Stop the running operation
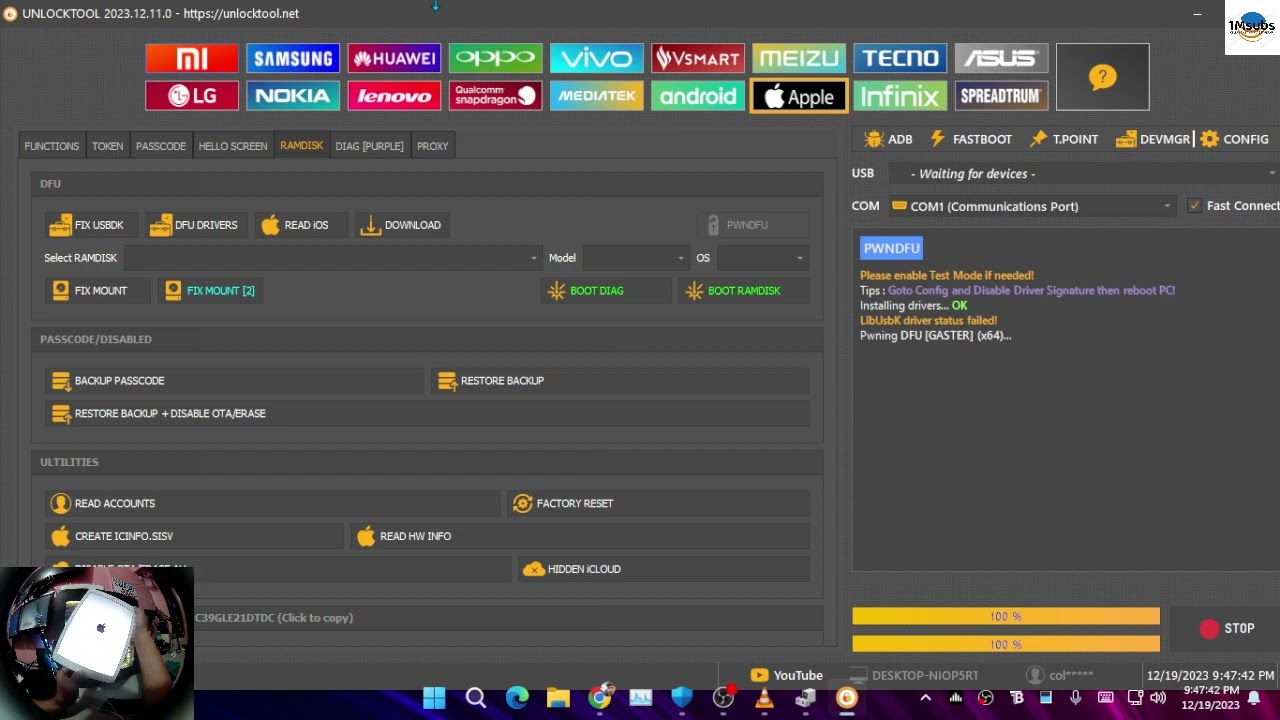 click(1227, 629)
